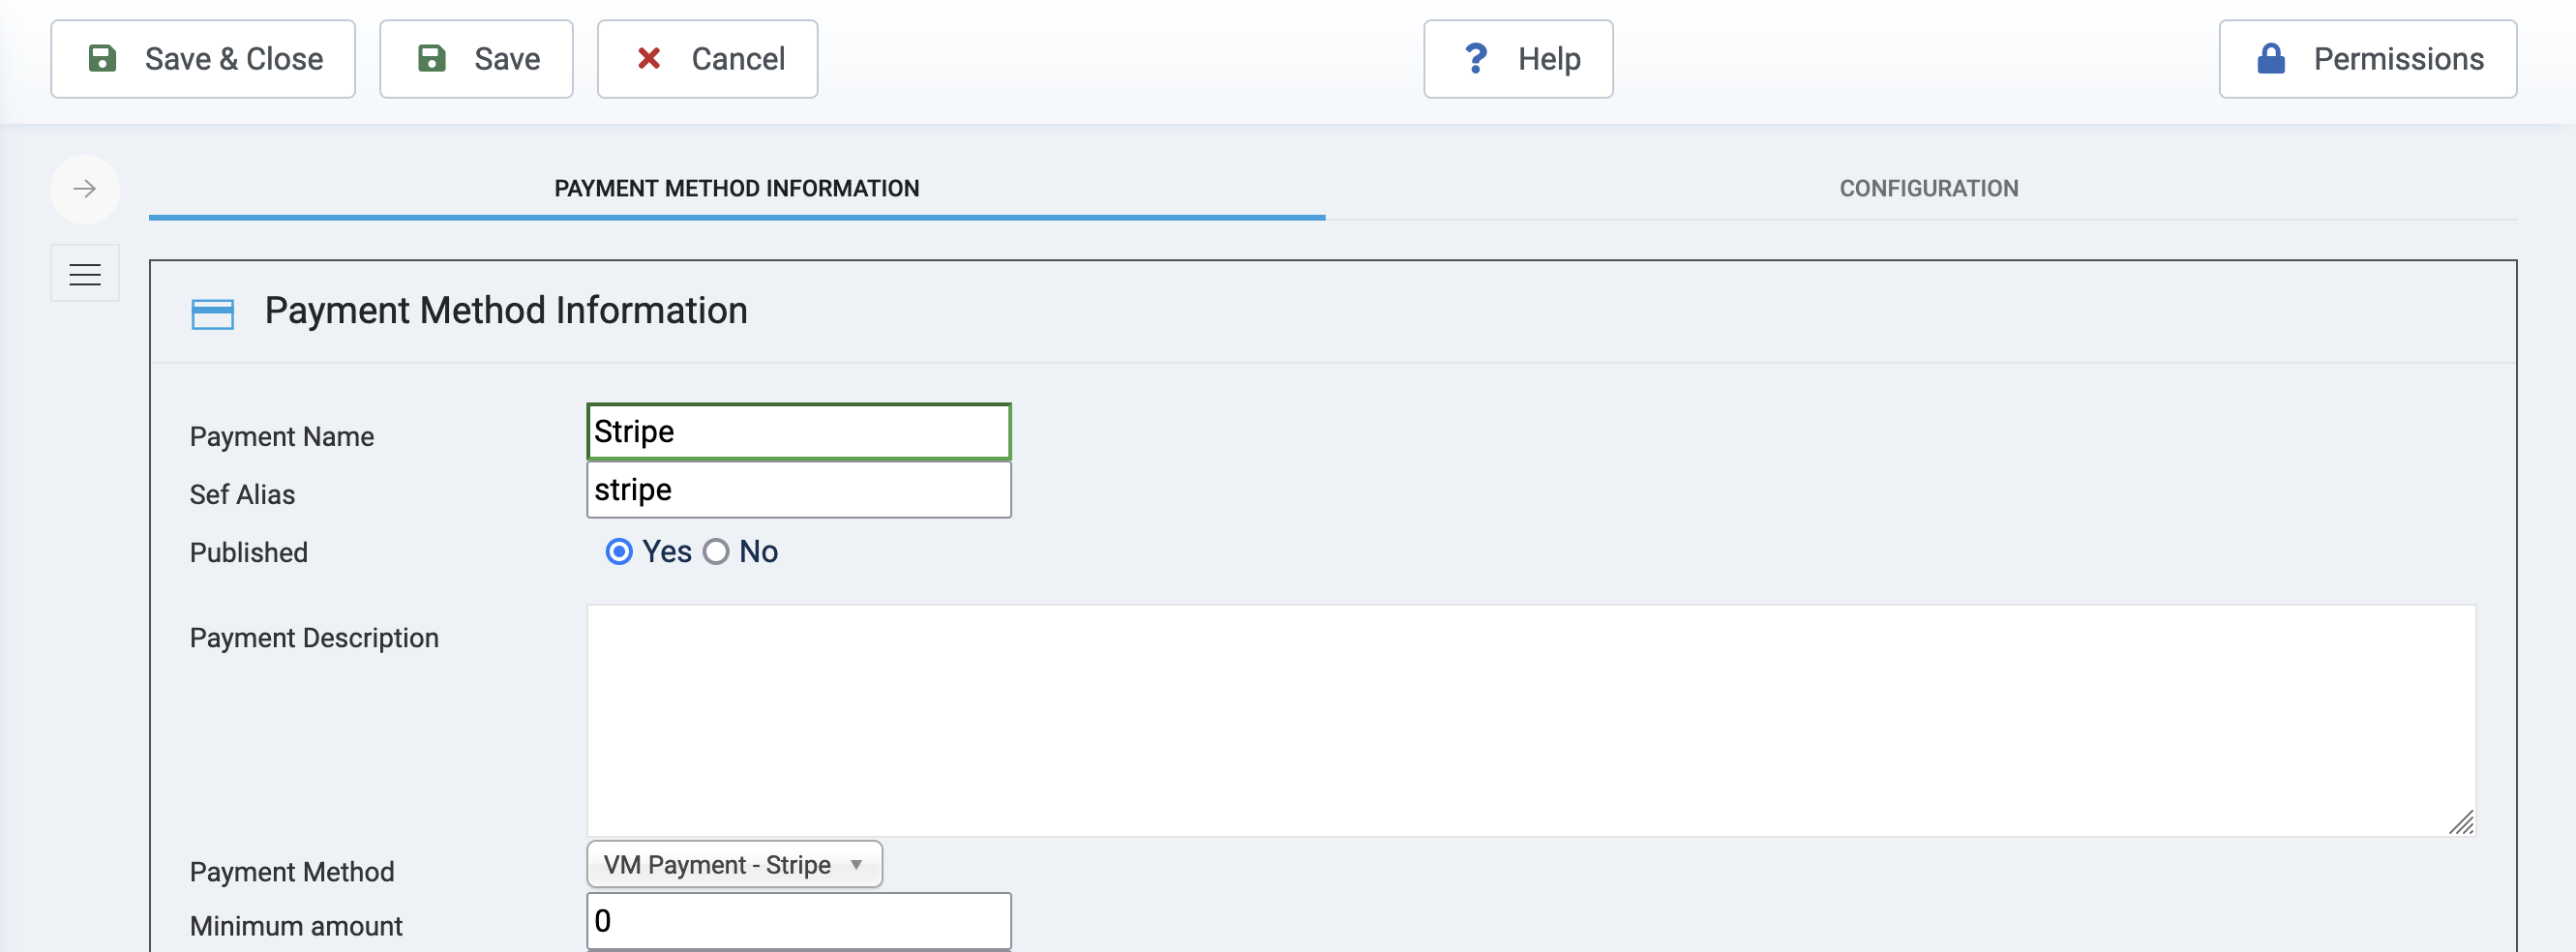2576x952 pixels.
Task: Click the blue question mark Help icon
Action: (1475, 59)
